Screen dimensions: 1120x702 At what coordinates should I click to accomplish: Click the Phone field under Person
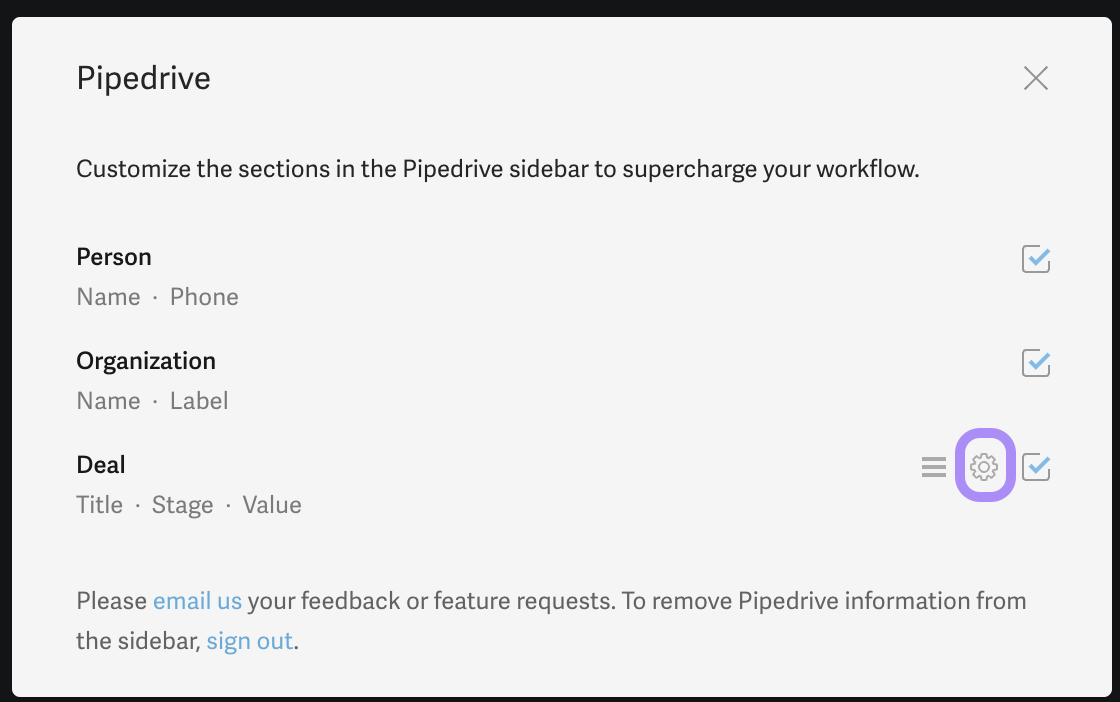(x=204, y=297)
